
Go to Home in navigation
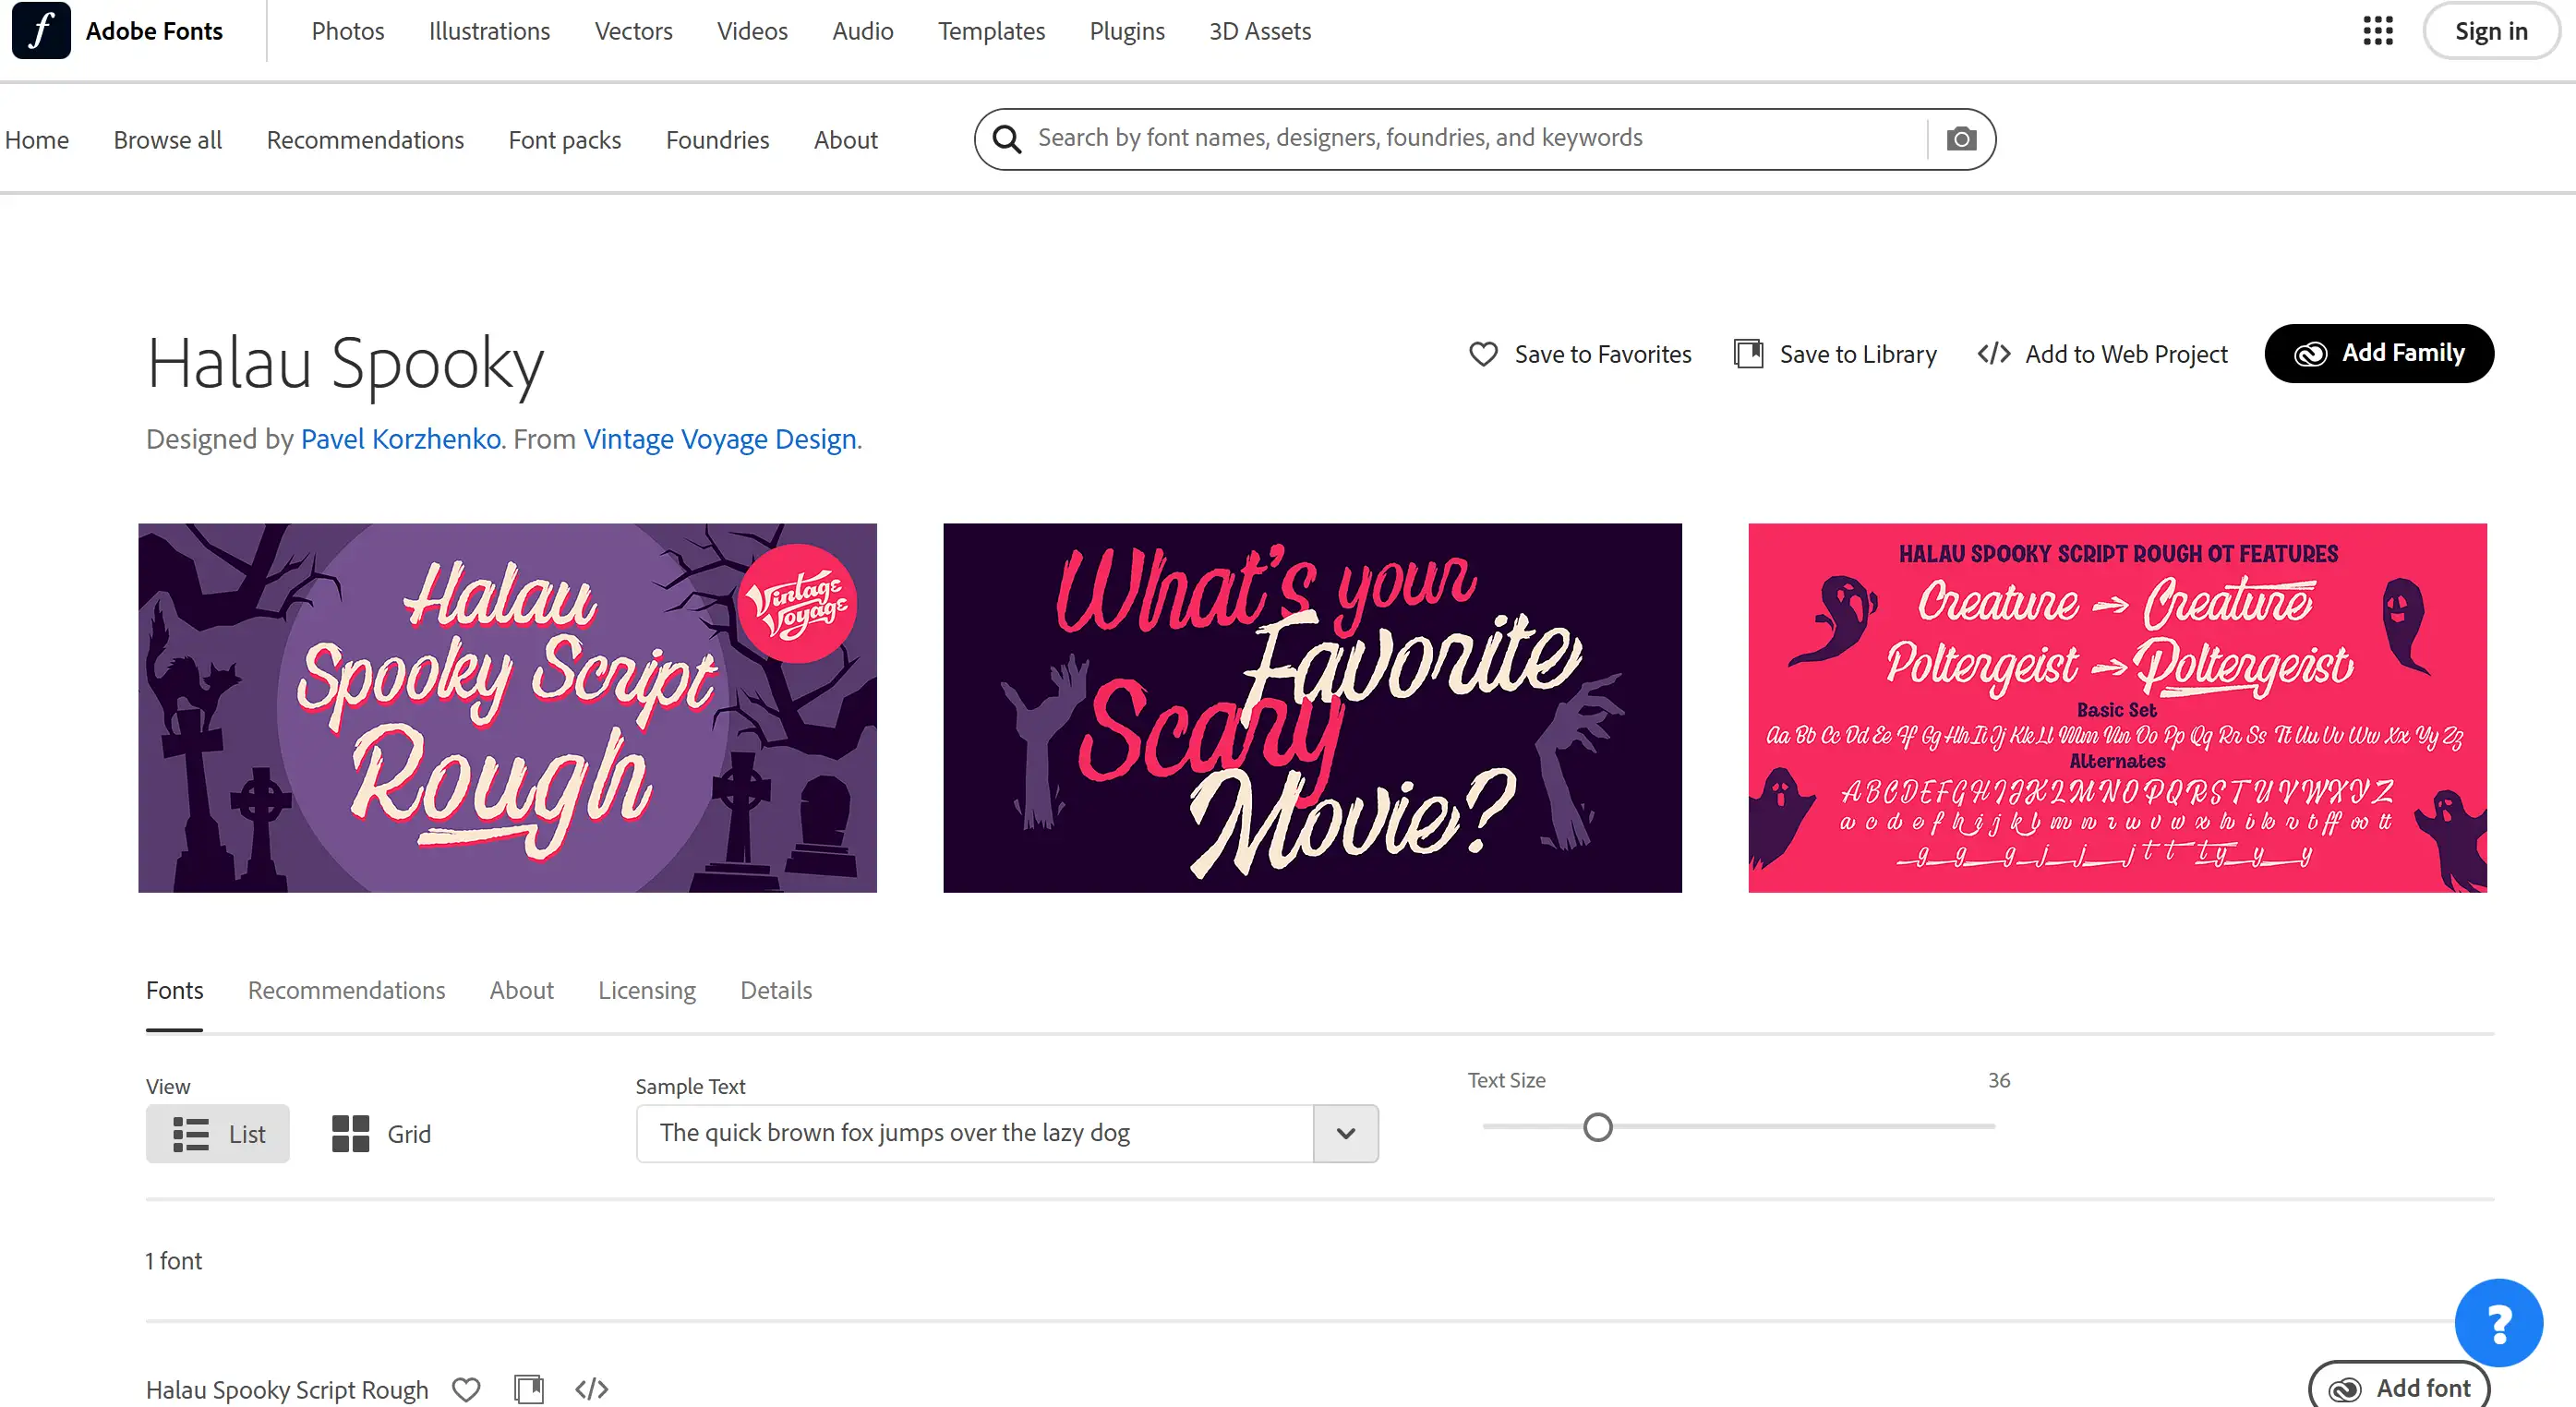coord(37,140)
